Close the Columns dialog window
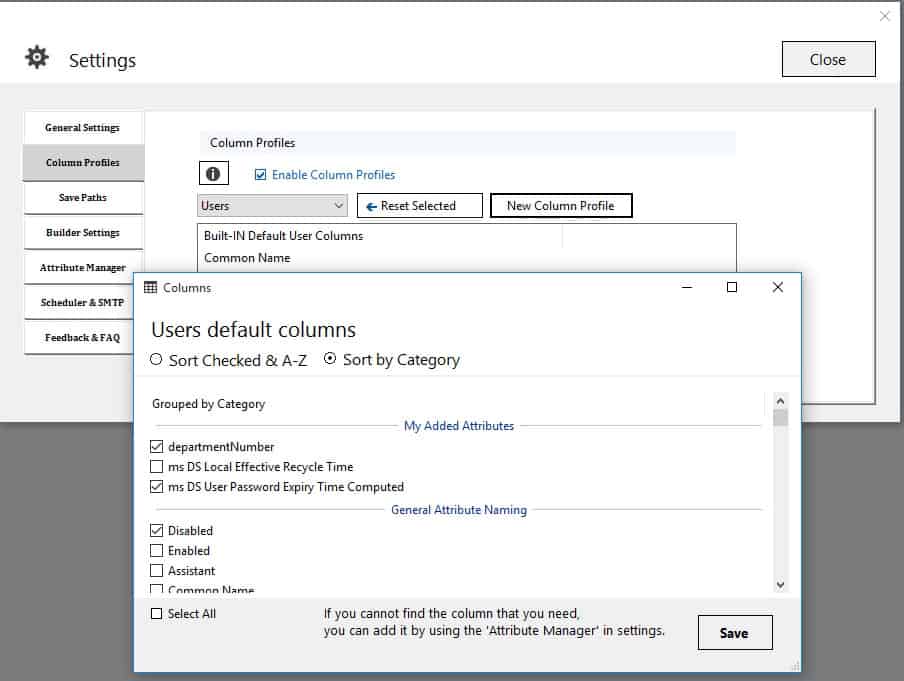Image resolution: width=904 pixels, height=681 pixels. (778, 287)
